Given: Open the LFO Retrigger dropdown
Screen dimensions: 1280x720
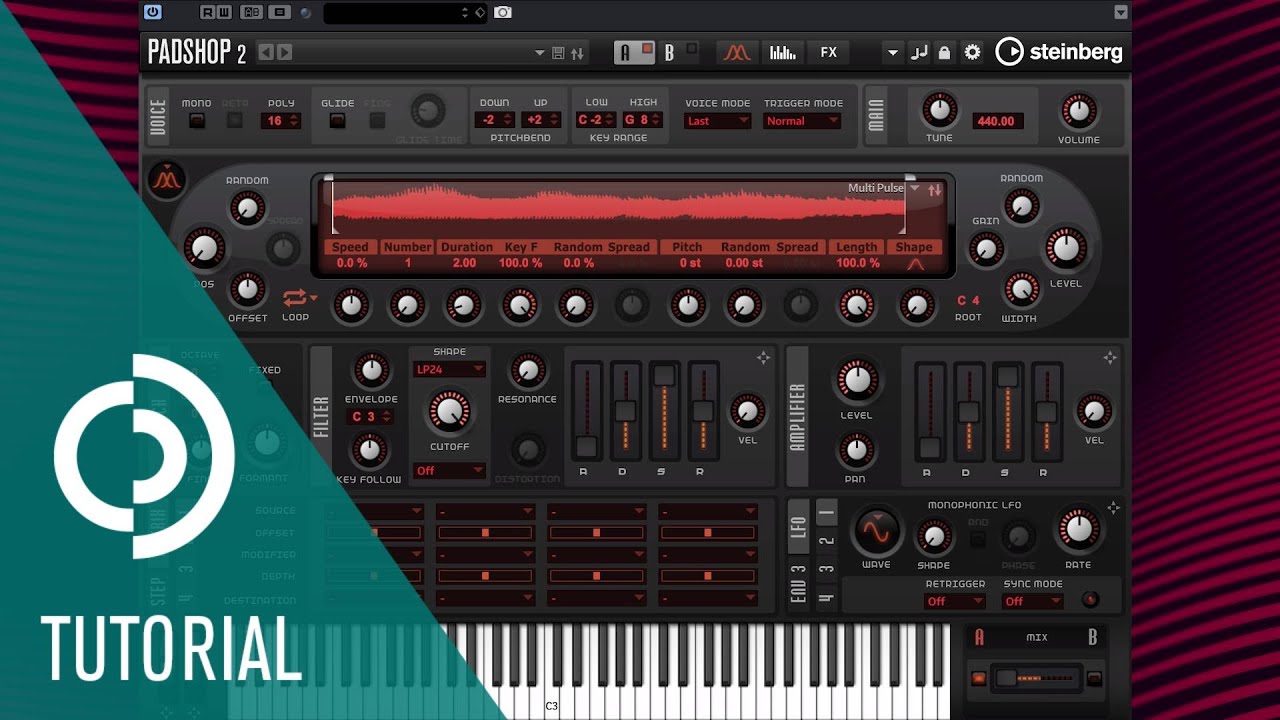Looking at the screenshot, I should coord(955,601).
